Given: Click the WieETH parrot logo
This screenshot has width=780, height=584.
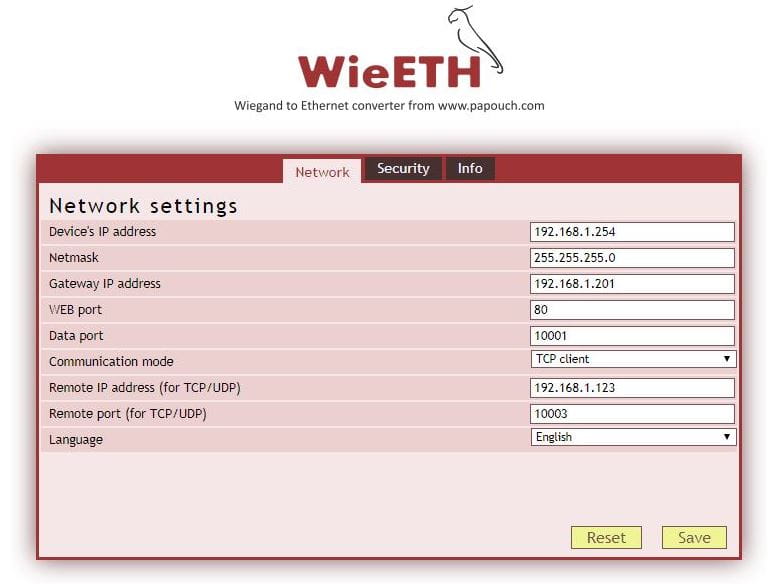Looking at the screenshot, I should pyautogui.click(x=401, y=47).
